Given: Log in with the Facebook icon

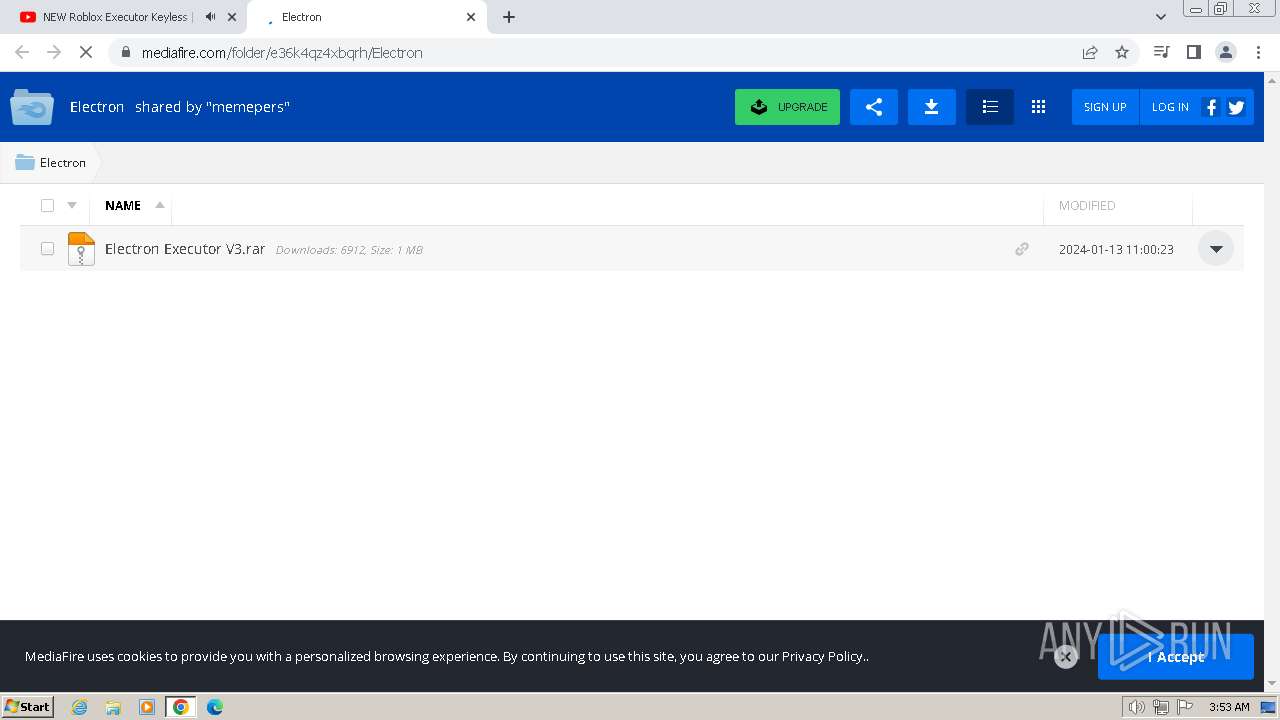Looking at the screenshot, I should [x=1211, y=107].
